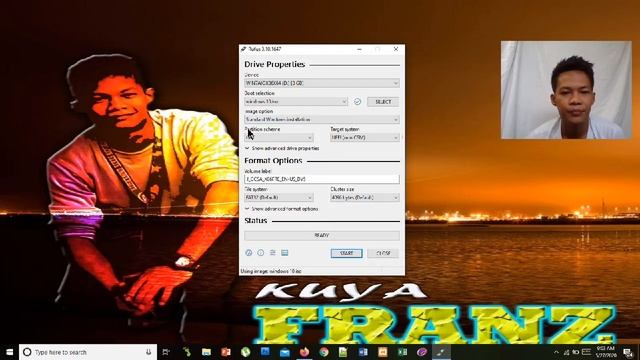Screen dimensions: 640x360
Task: Click the SELECT button
Action: pyautogui.click(x=383, y=102)
